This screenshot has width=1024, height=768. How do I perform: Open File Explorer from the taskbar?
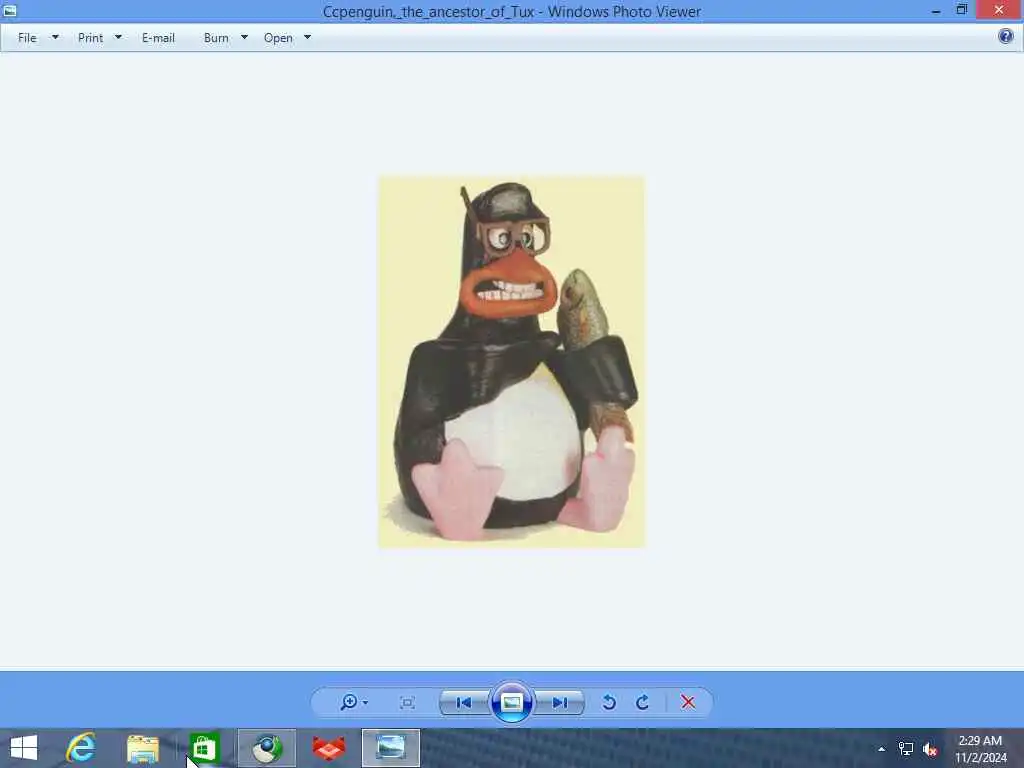pyautogui.click(x=142, y=748)
